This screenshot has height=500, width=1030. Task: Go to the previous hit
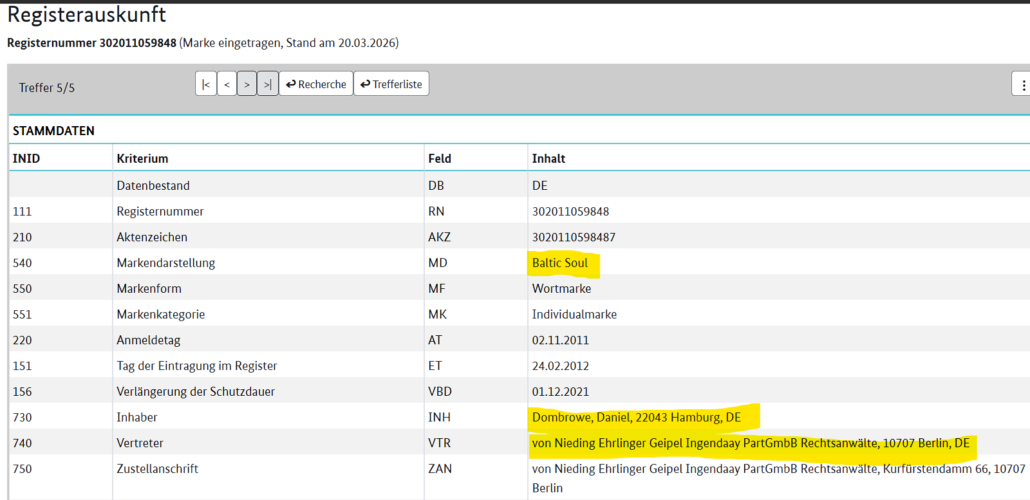(x=227, y=84)
